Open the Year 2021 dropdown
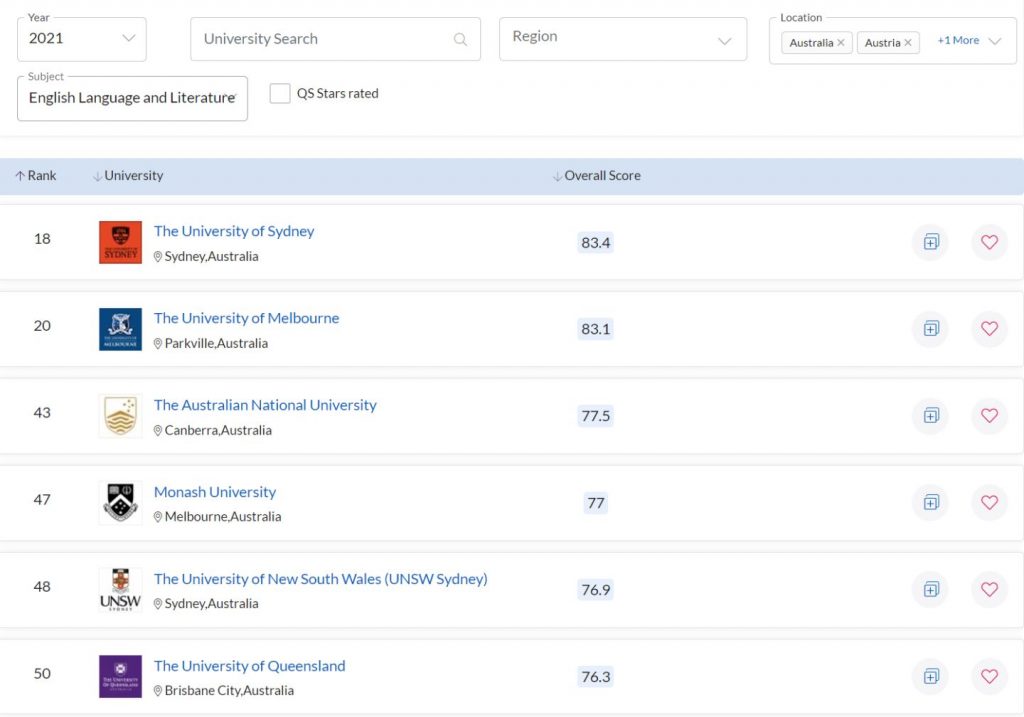 pos(82,39)
